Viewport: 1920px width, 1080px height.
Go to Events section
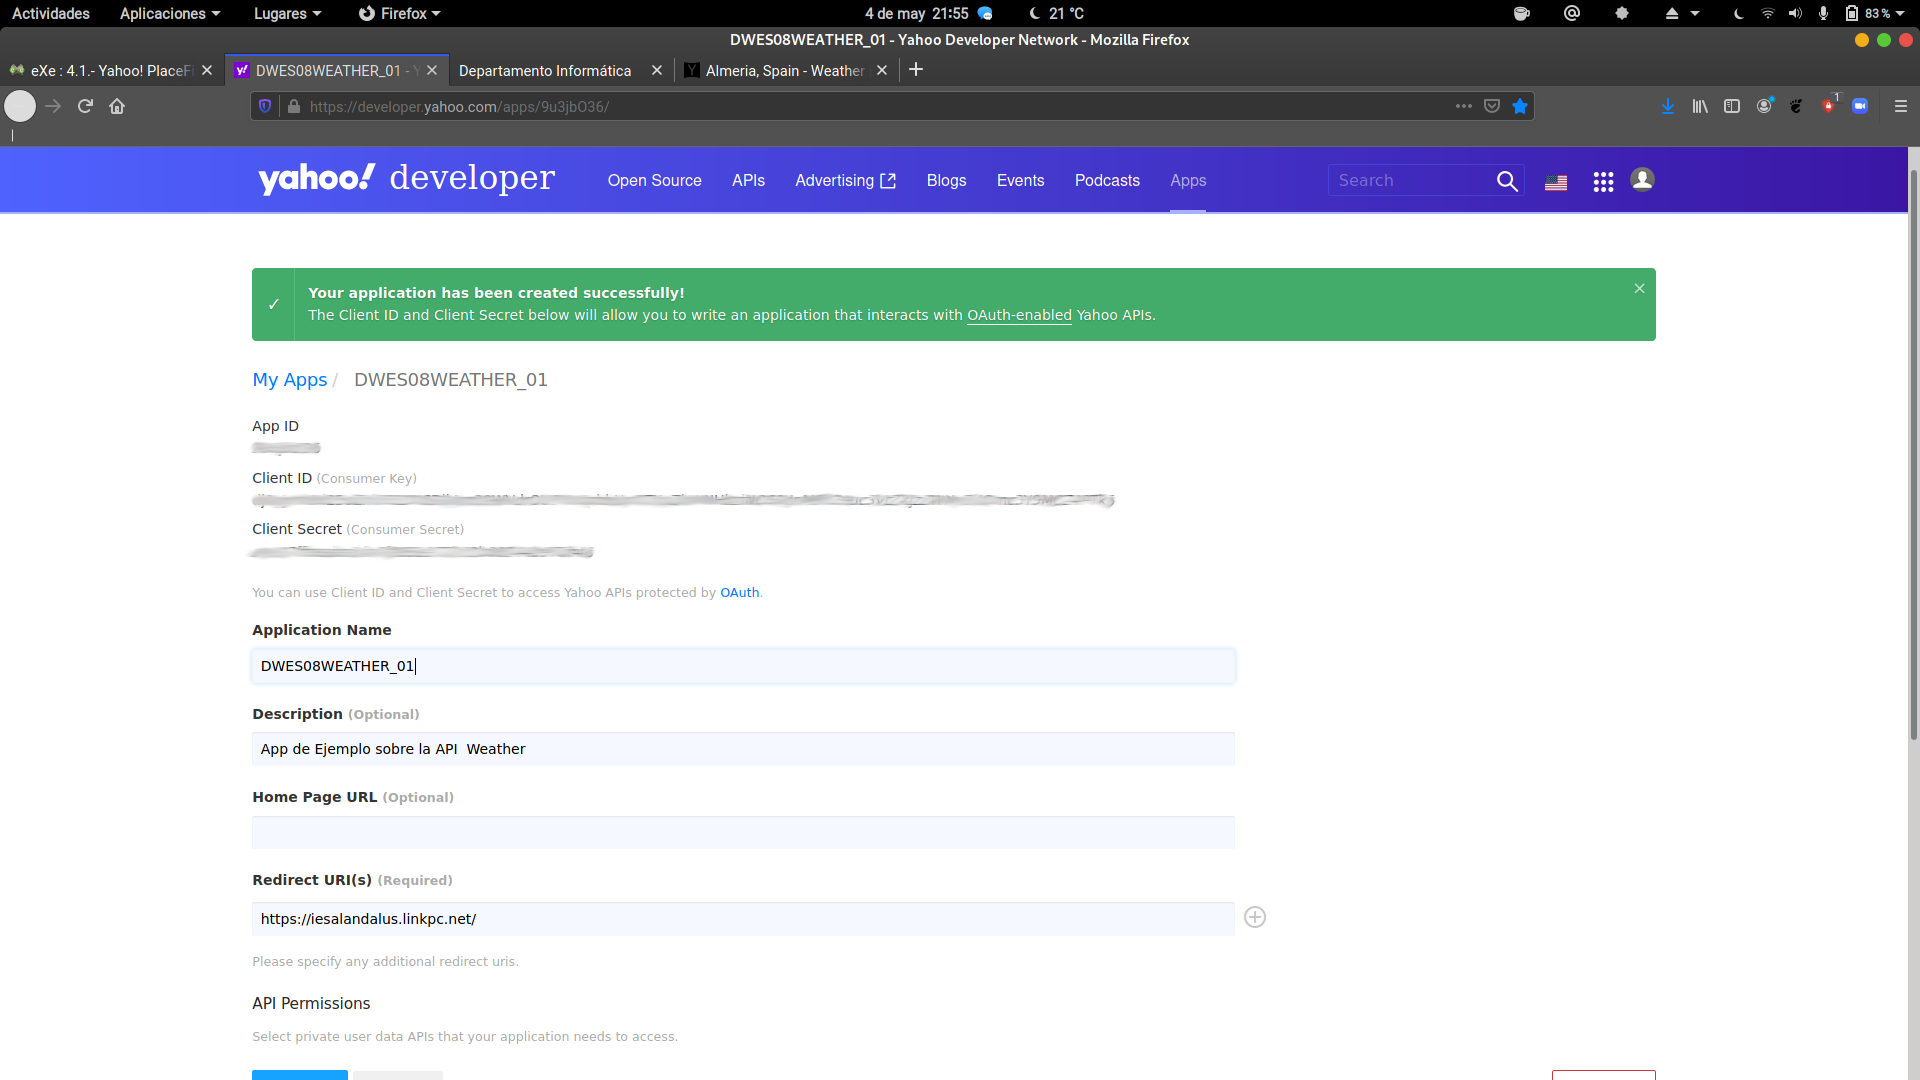coord(1021,181)
